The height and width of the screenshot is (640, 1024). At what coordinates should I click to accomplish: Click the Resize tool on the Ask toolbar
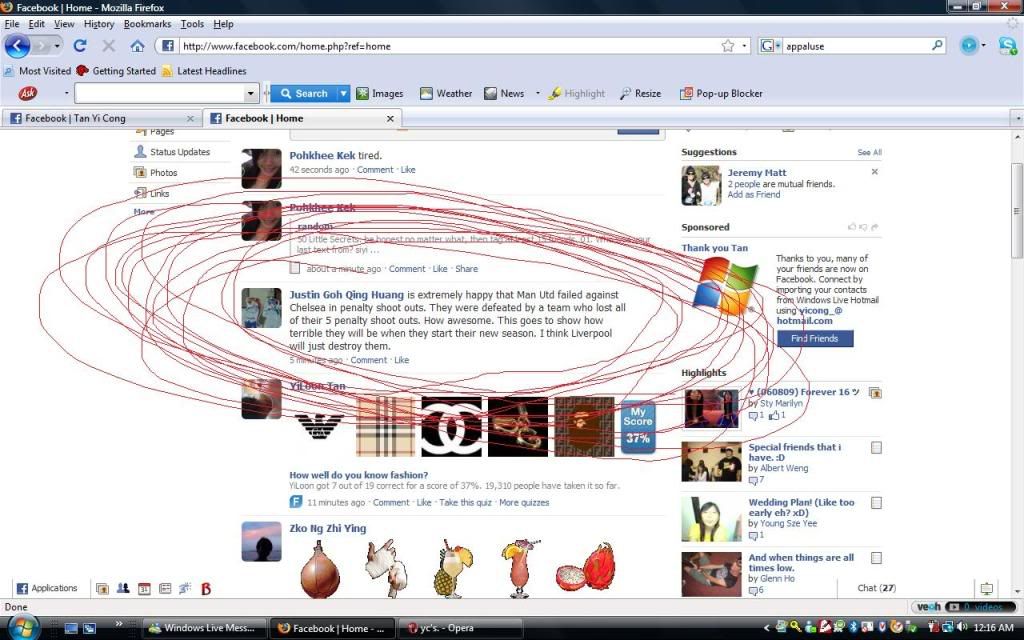640,93
